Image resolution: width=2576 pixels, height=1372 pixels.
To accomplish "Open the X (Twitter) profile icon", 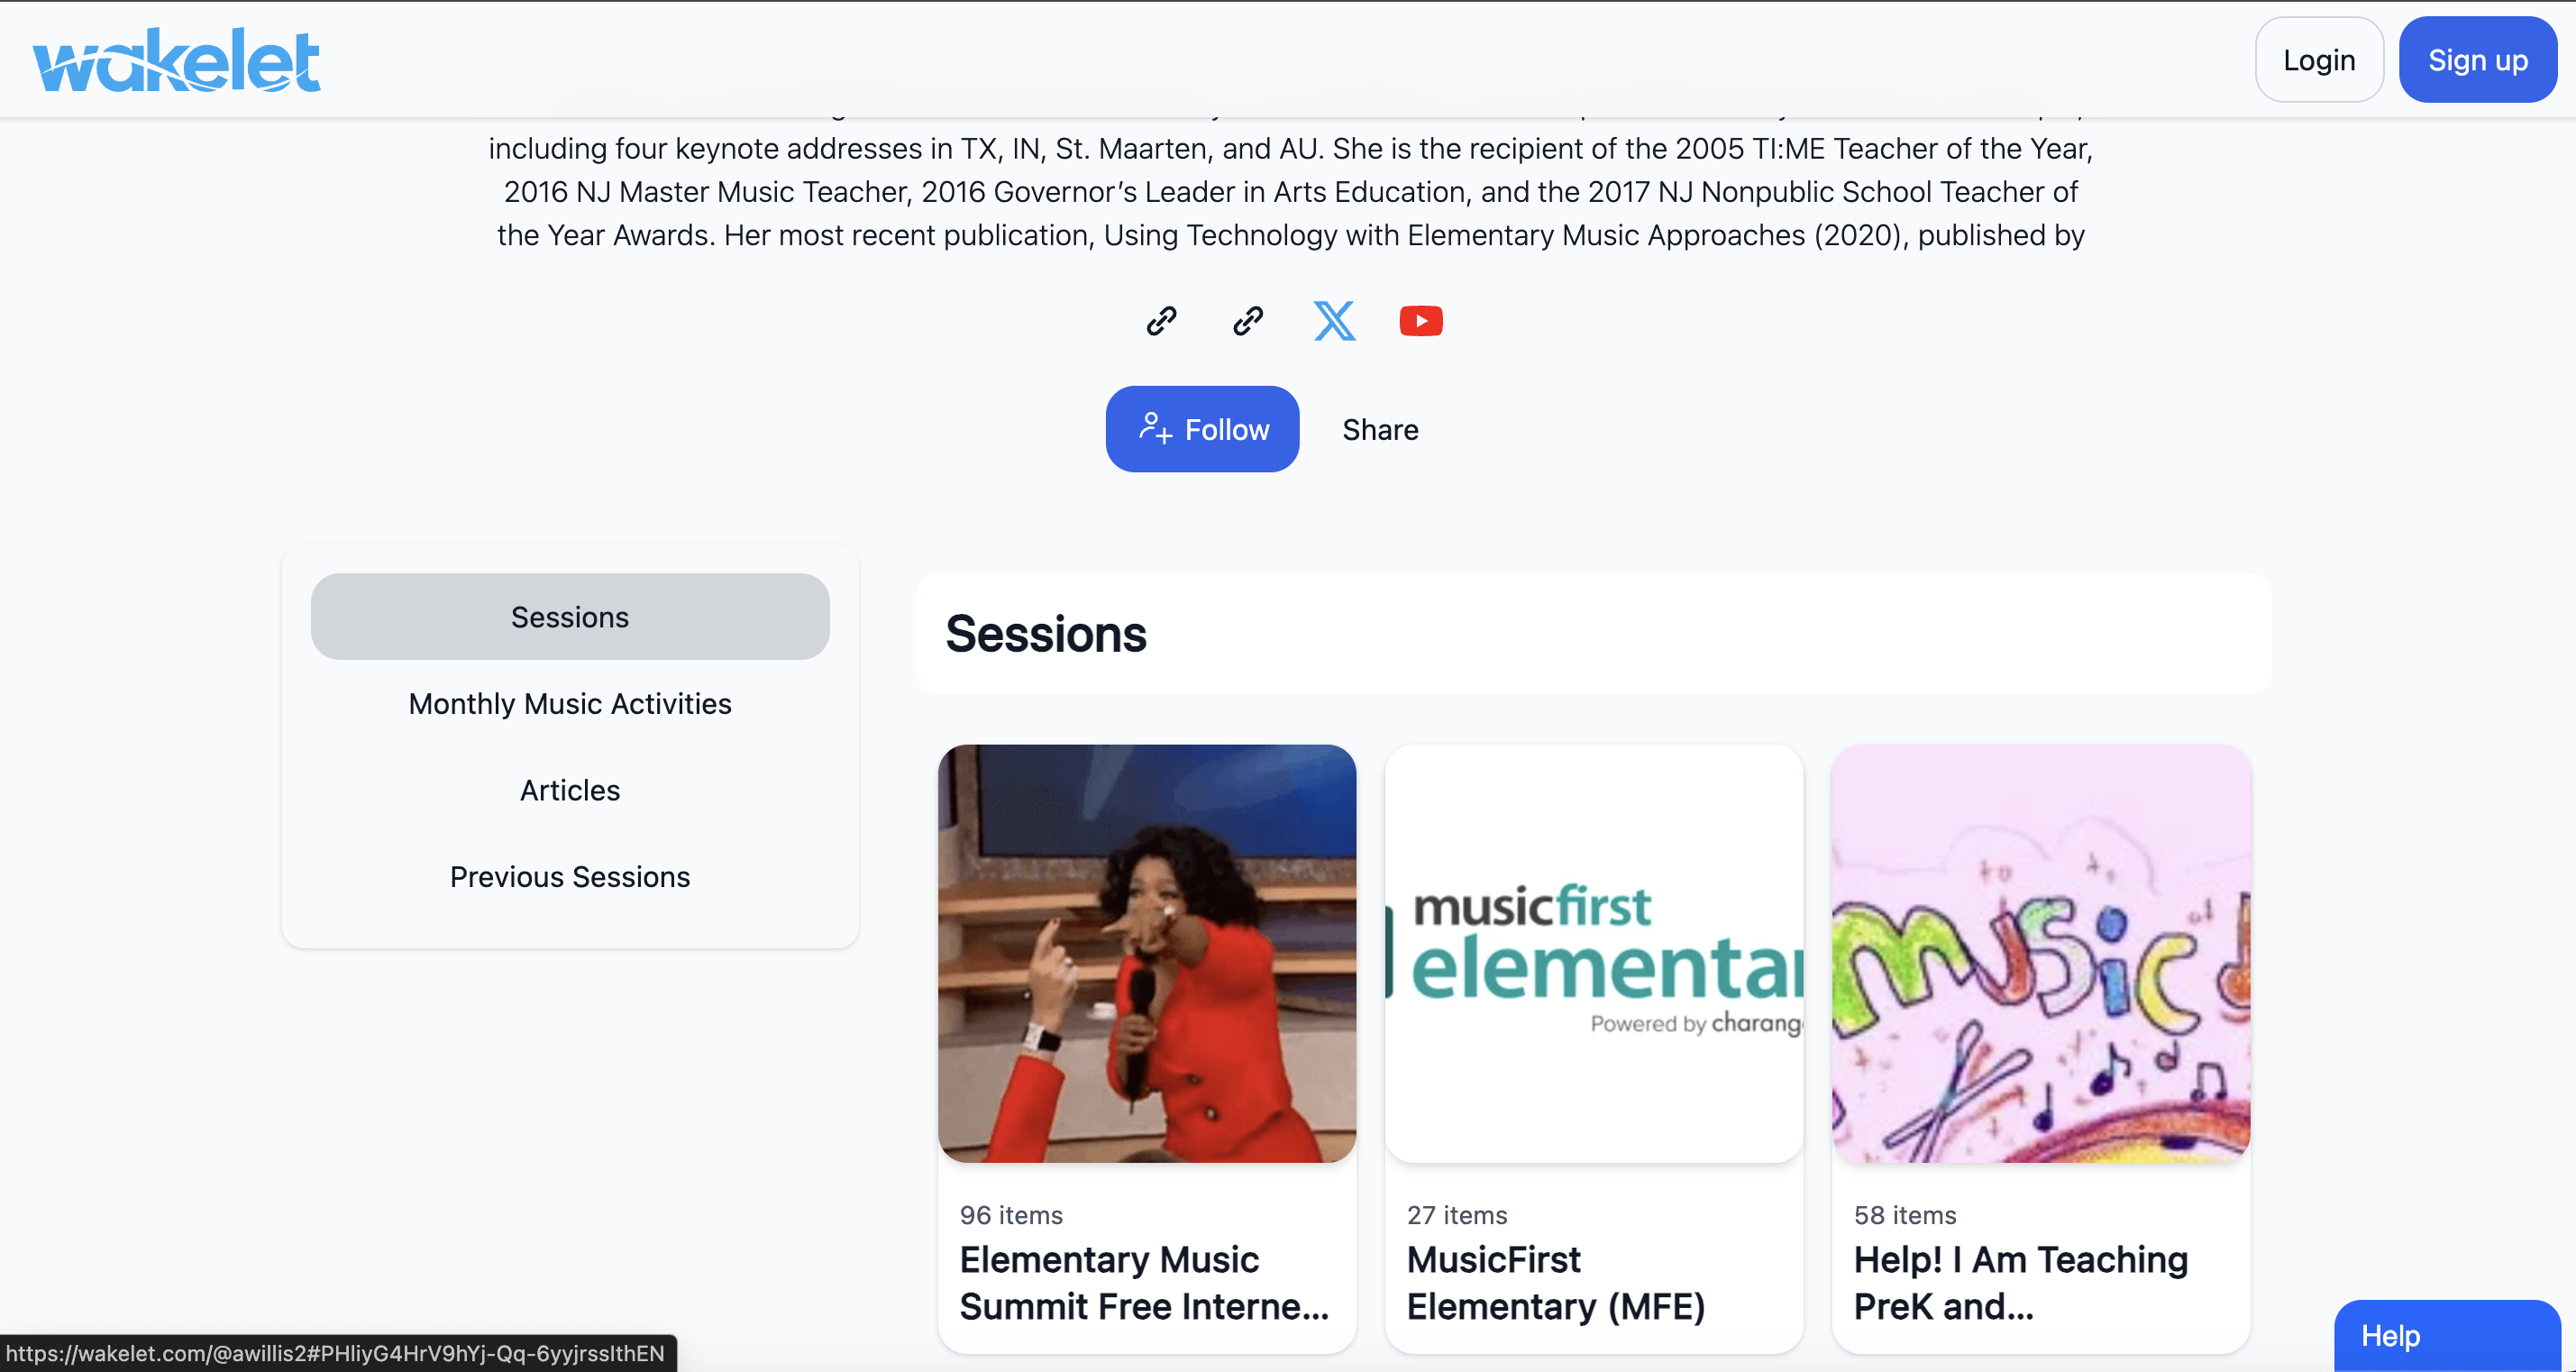I will coord(1335,321).
